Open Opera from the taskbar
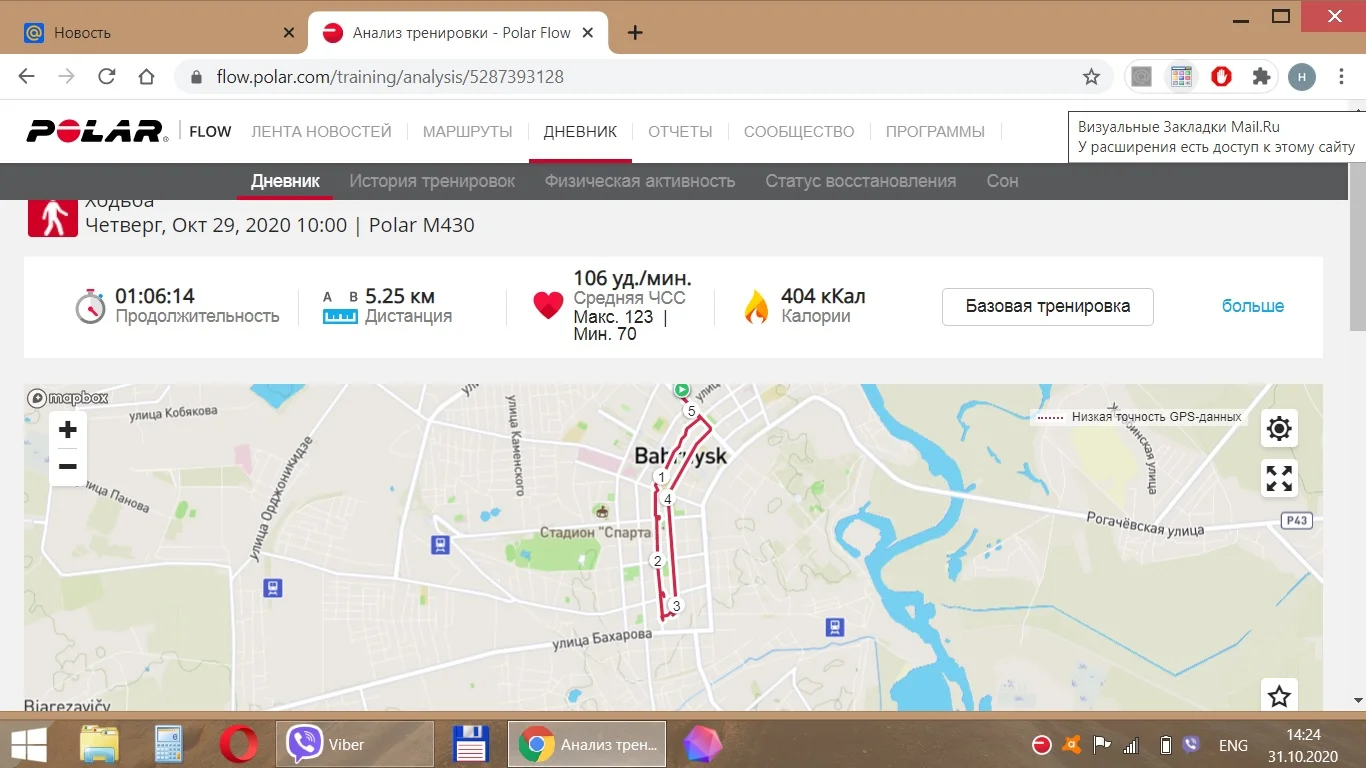 pyautogui.click(x=238, y=745)
